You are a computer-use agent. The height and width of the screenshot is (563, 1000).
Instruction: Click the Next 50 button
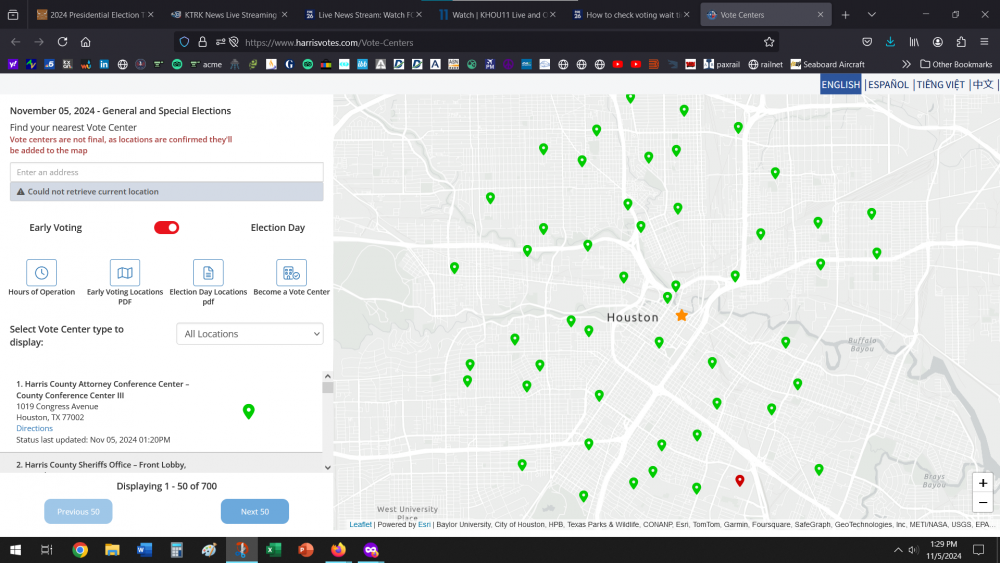[x=254, y=512]
